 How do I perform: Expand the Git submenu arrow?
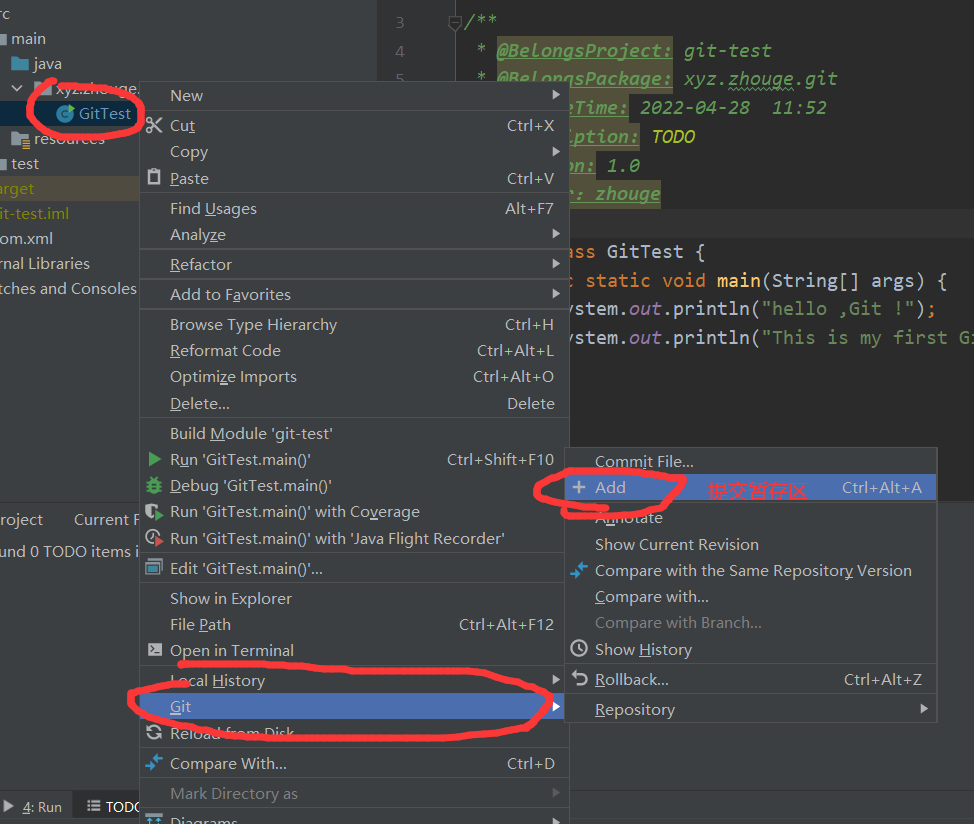556,707
